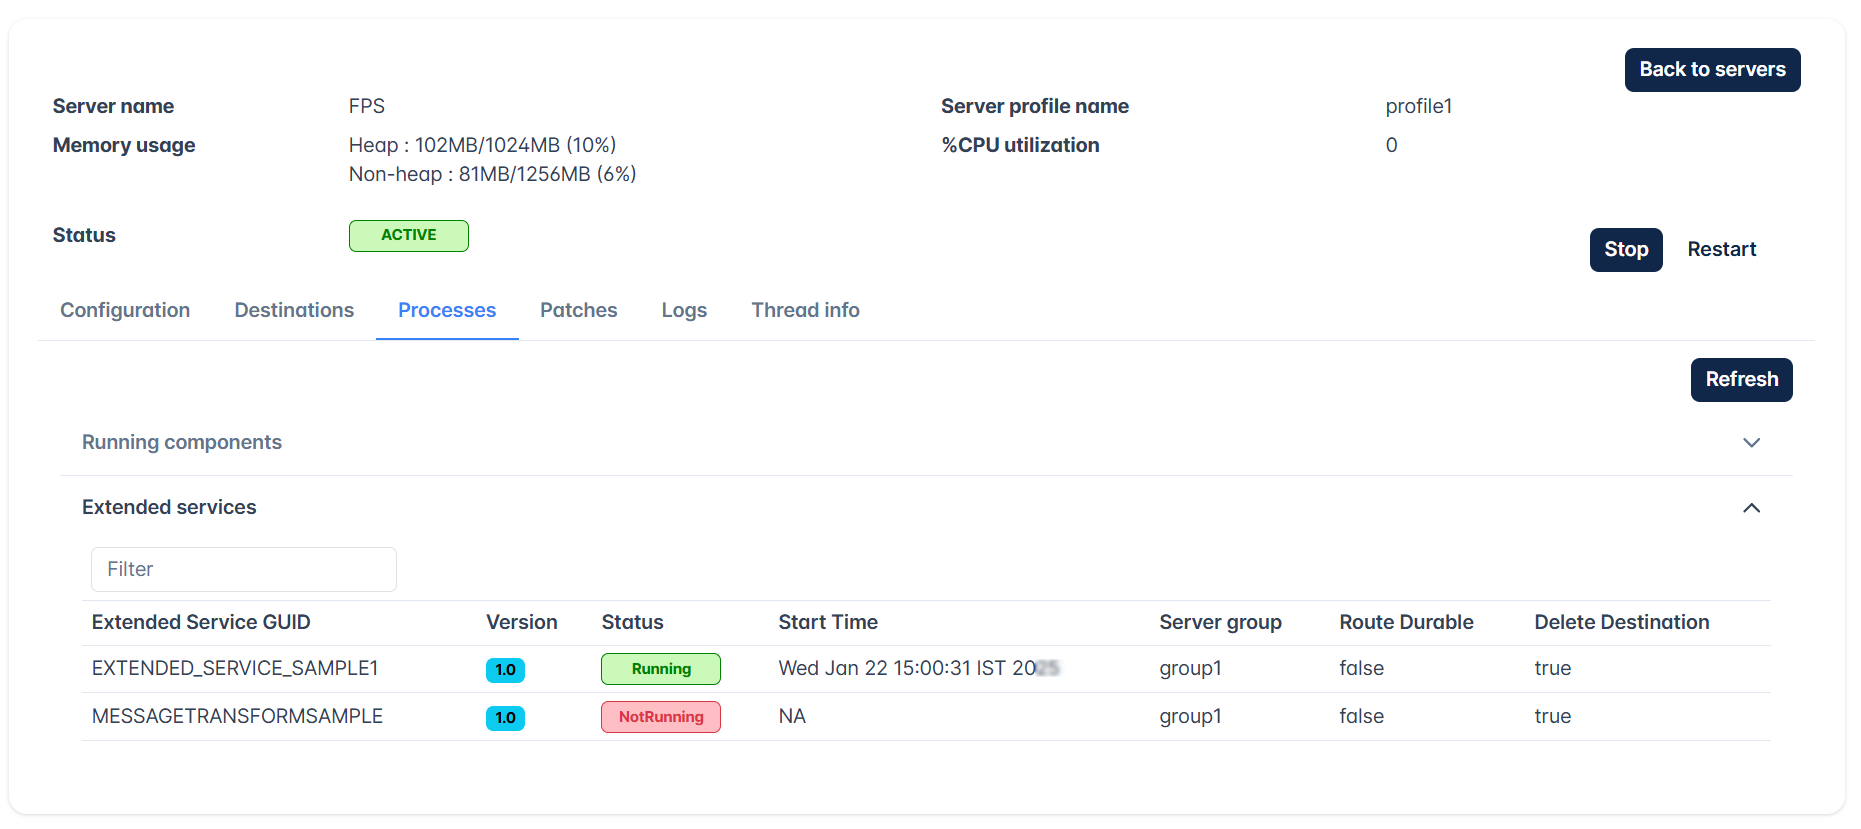The image size is (1861, 829).
Task: Click the ACTIVE server status badge
Action: click(x=409, y=236)
